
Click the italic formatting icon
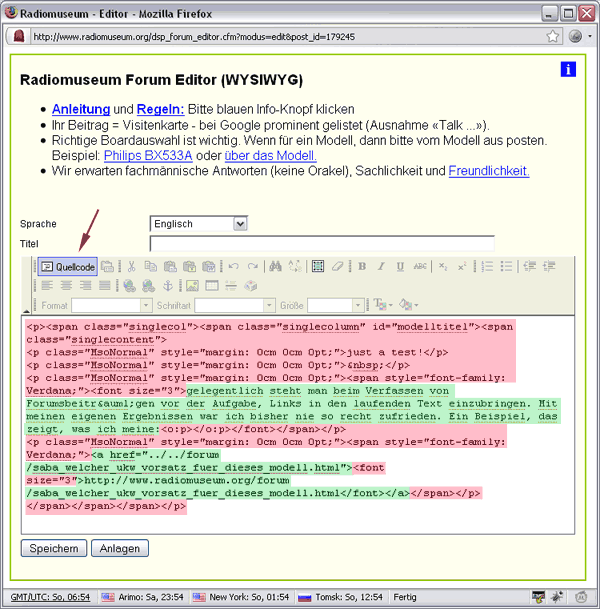pyautogui.click(x=380, y=267)
